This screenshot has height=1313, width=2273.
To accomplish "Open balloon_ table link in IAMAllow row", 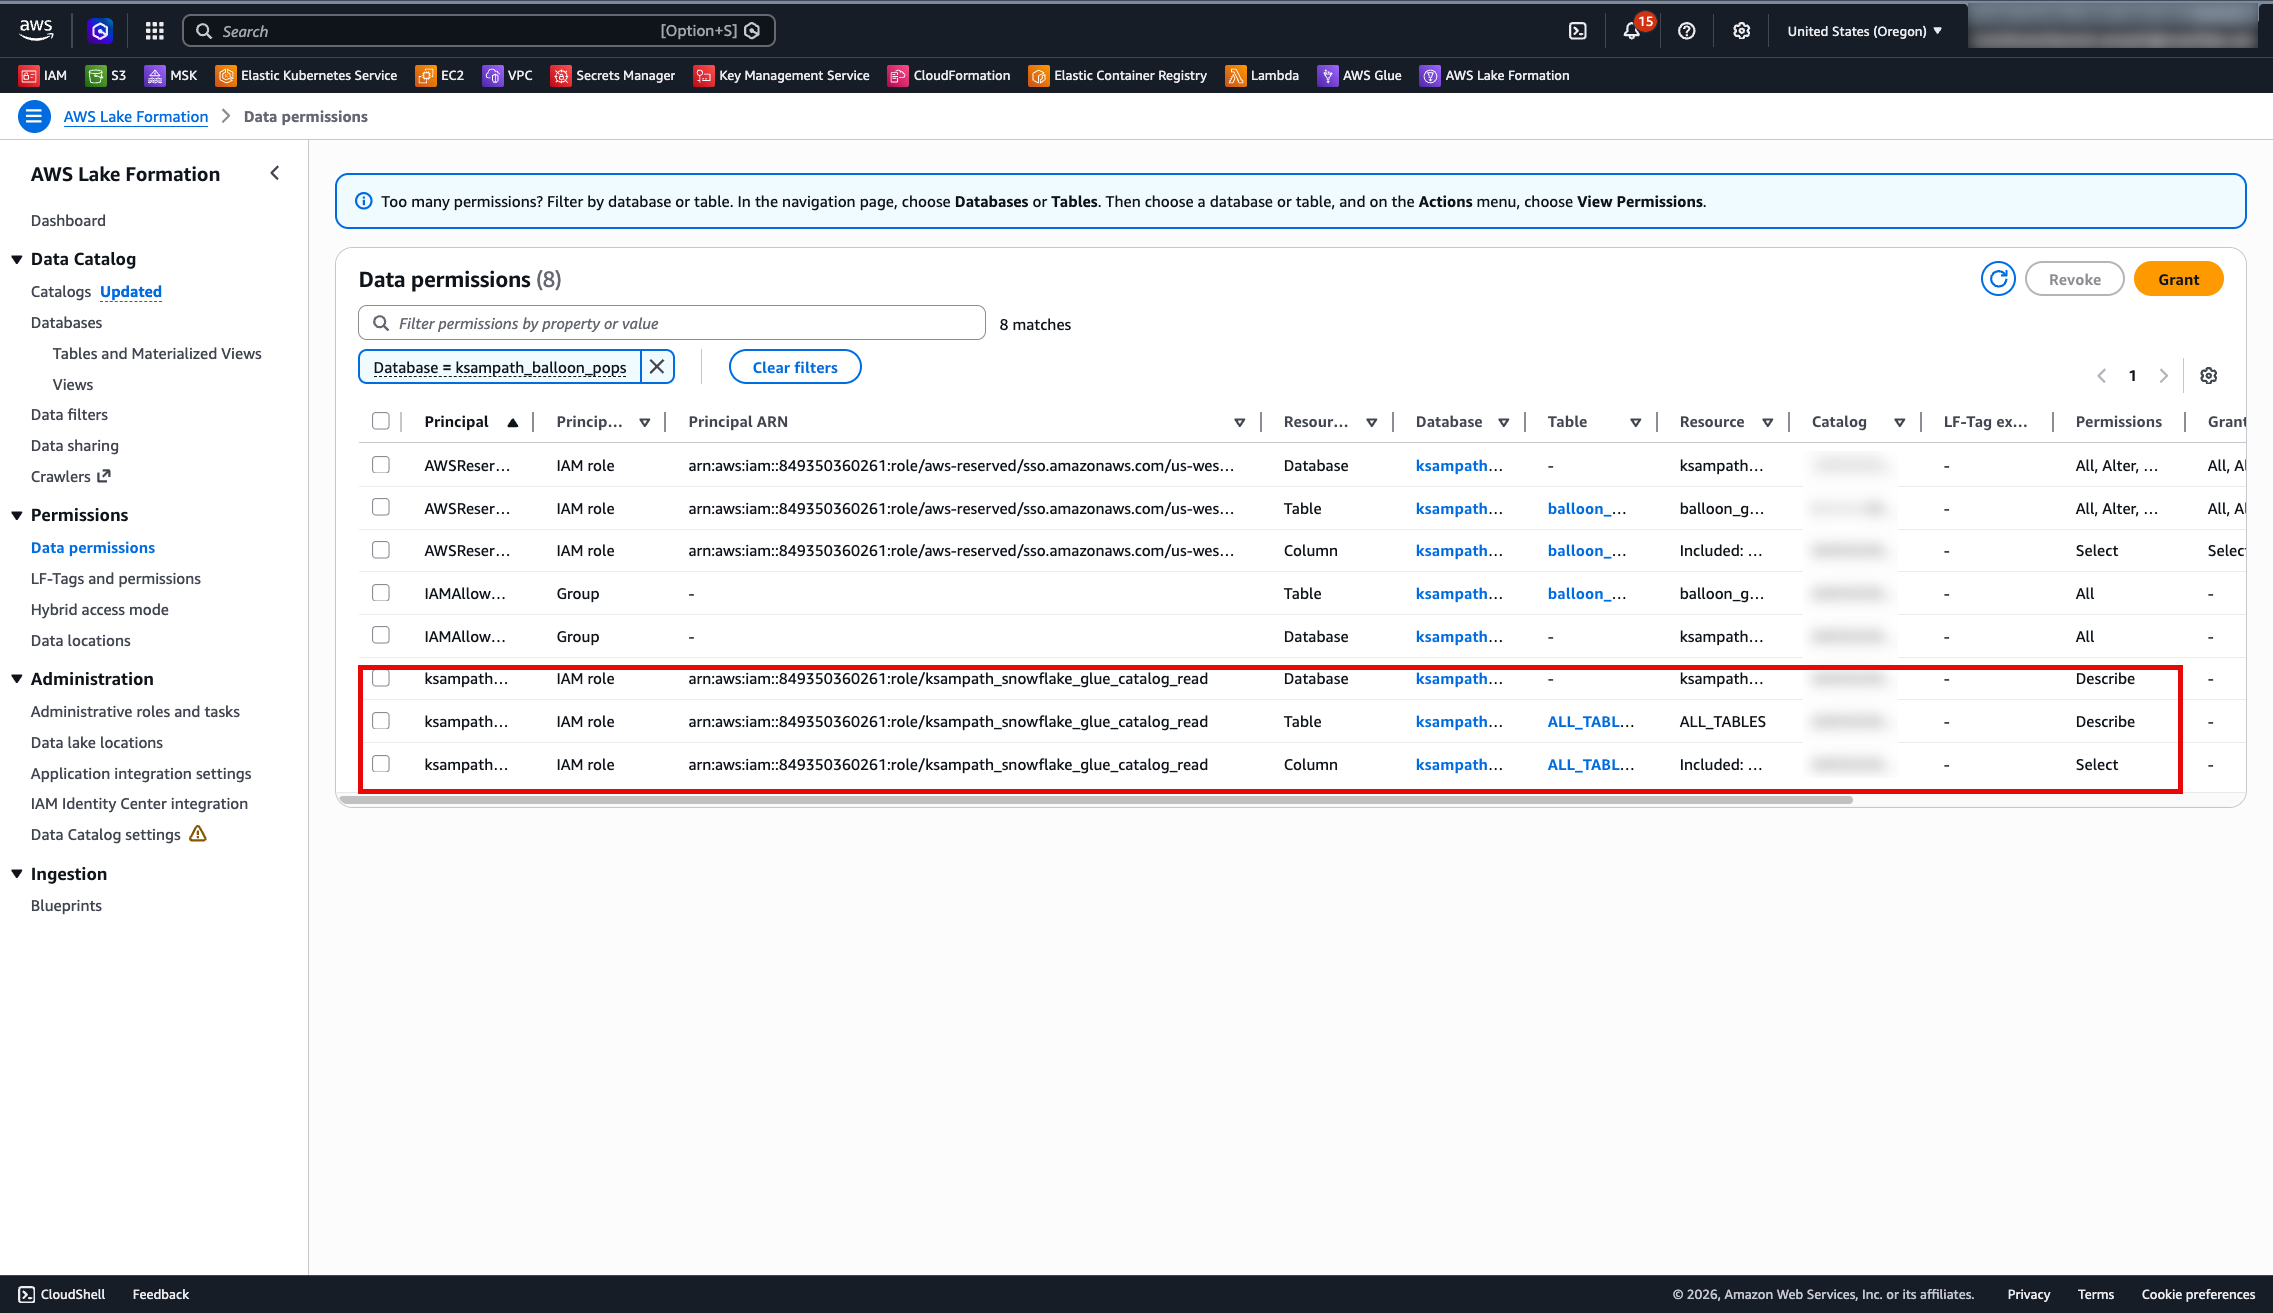I will [x=1587, y=593].
